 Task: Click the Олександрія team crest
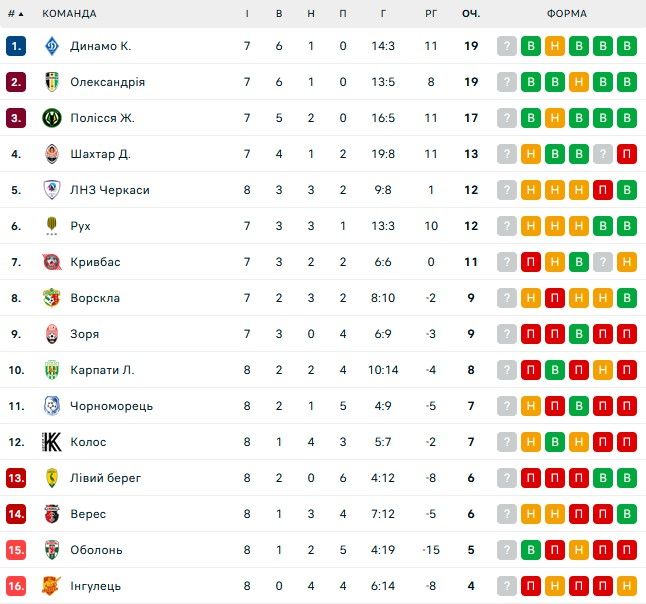coord(52,82)
